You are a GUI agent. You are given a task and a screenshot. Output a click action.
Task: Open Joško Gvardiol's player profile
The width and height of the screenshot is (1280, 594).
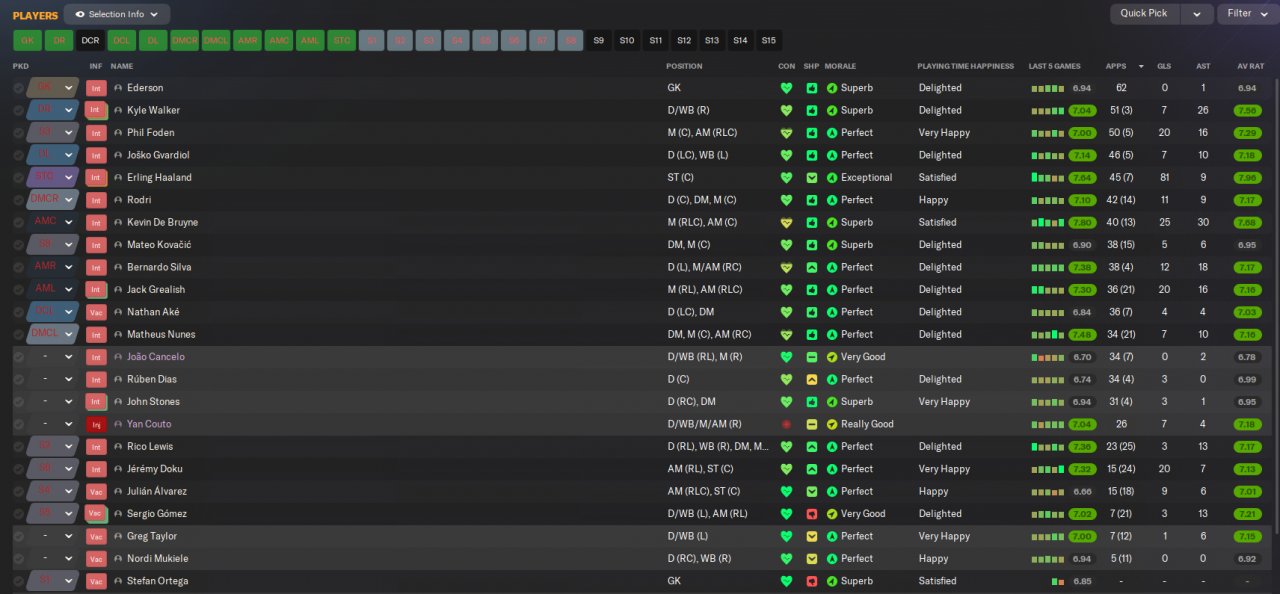158,155
